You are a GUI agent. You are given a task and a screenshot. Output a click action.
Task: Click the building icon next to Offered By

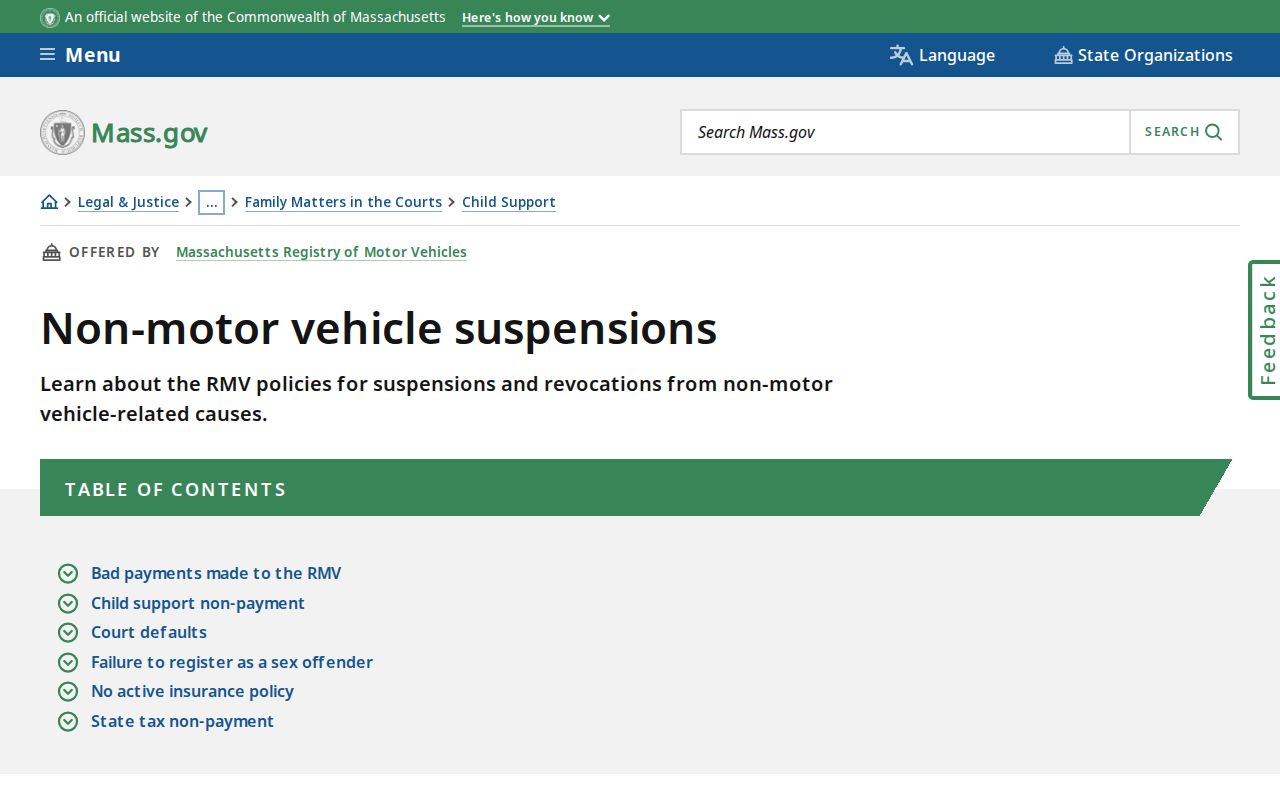pos(51,252)
